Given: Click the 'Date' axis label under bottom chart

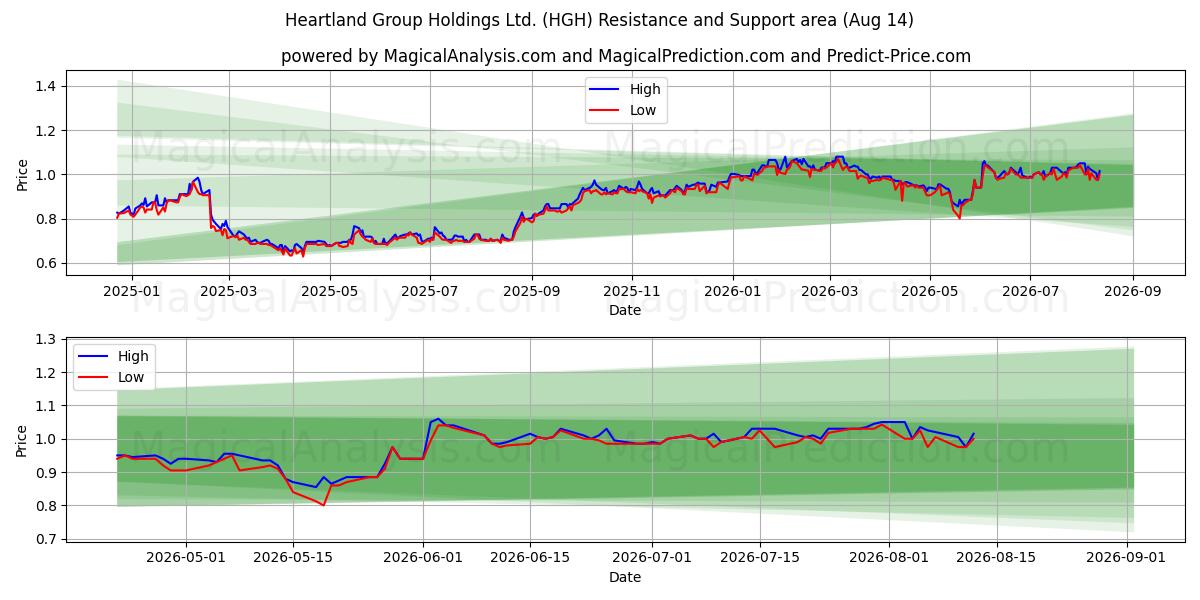Looking at the screenshot, I should pyautogui.click(x=625, y=577).
